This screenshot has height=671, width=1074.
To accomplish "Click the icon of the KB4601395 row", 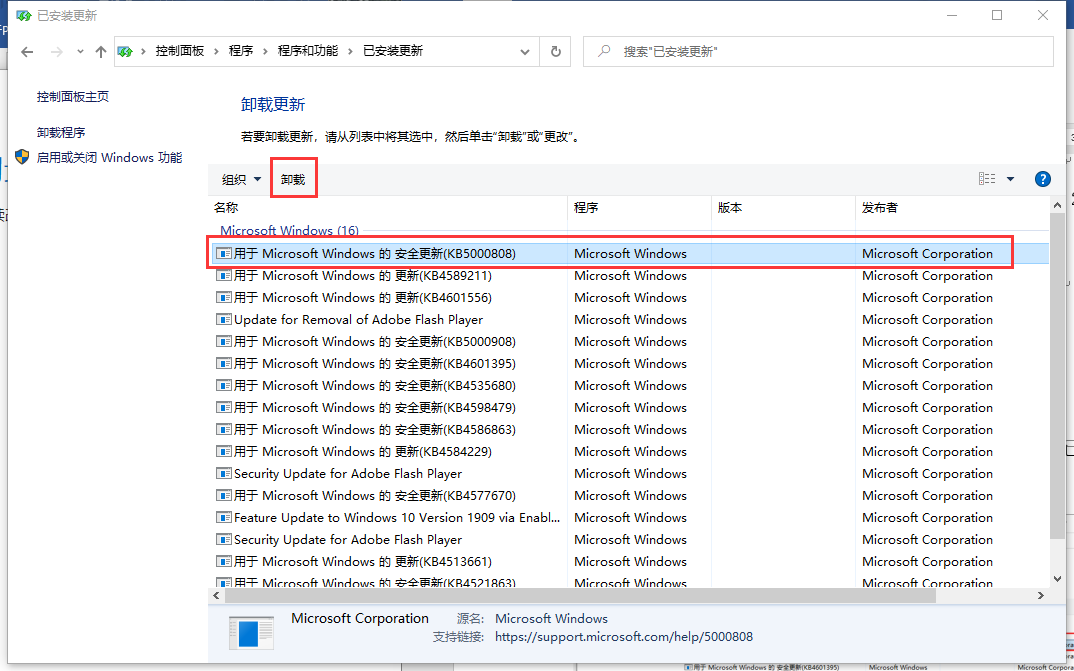I will pos(223,363).
